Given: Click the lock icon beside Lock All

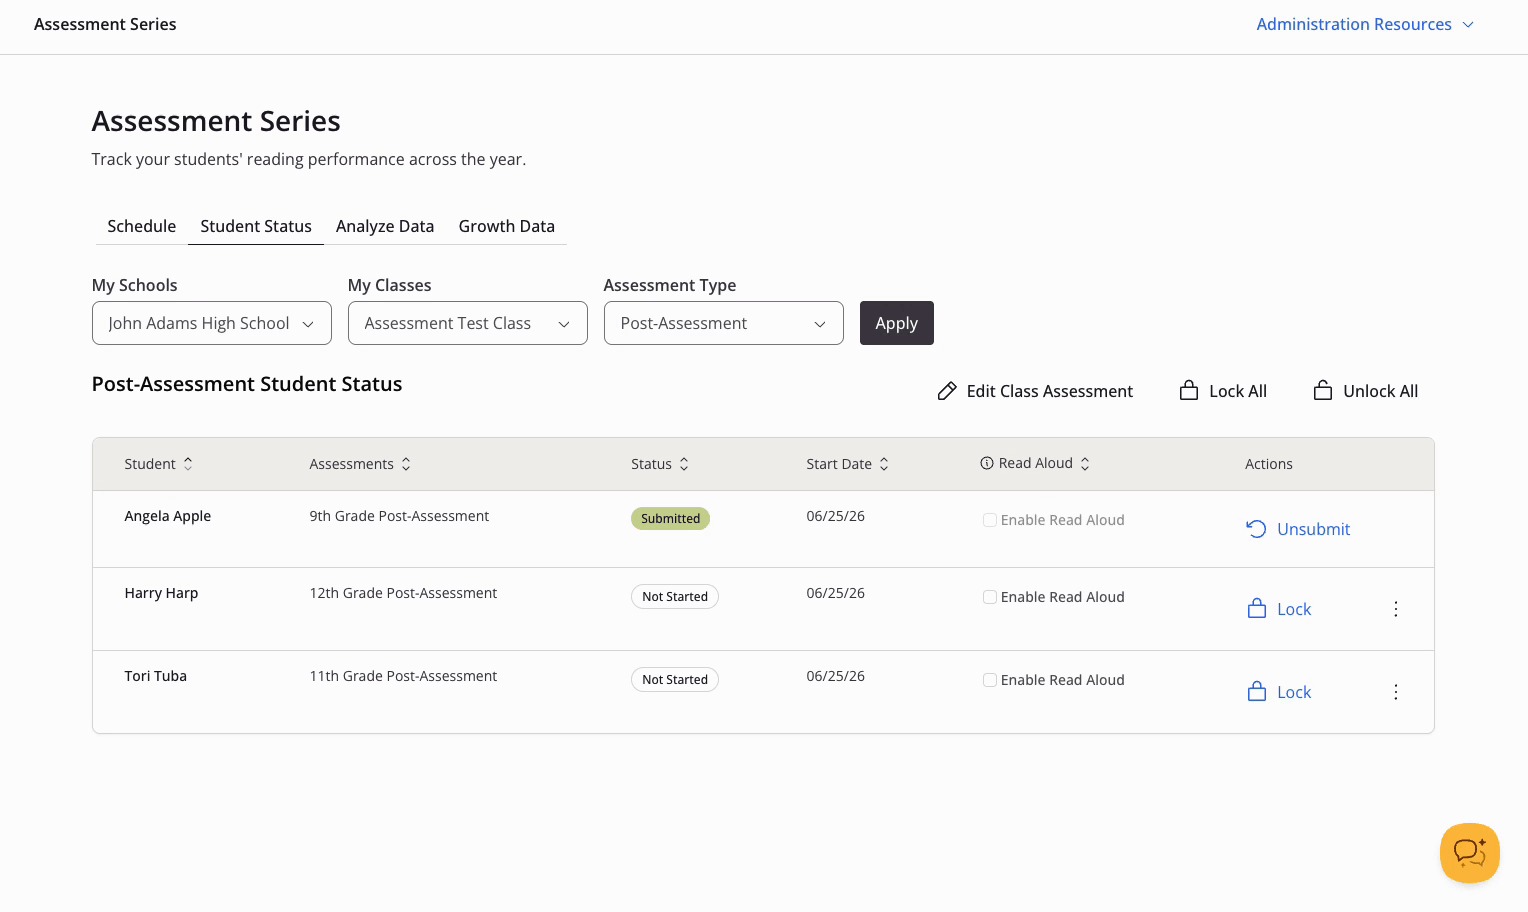Looking at the screenshot, I should tap(1189, 390).
